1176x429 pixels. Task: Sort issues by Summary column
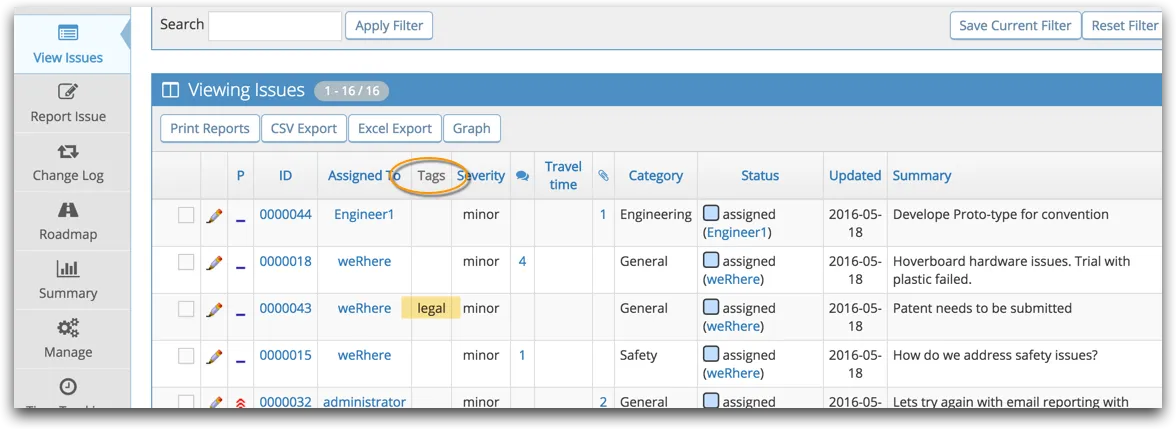coord(922,176)
